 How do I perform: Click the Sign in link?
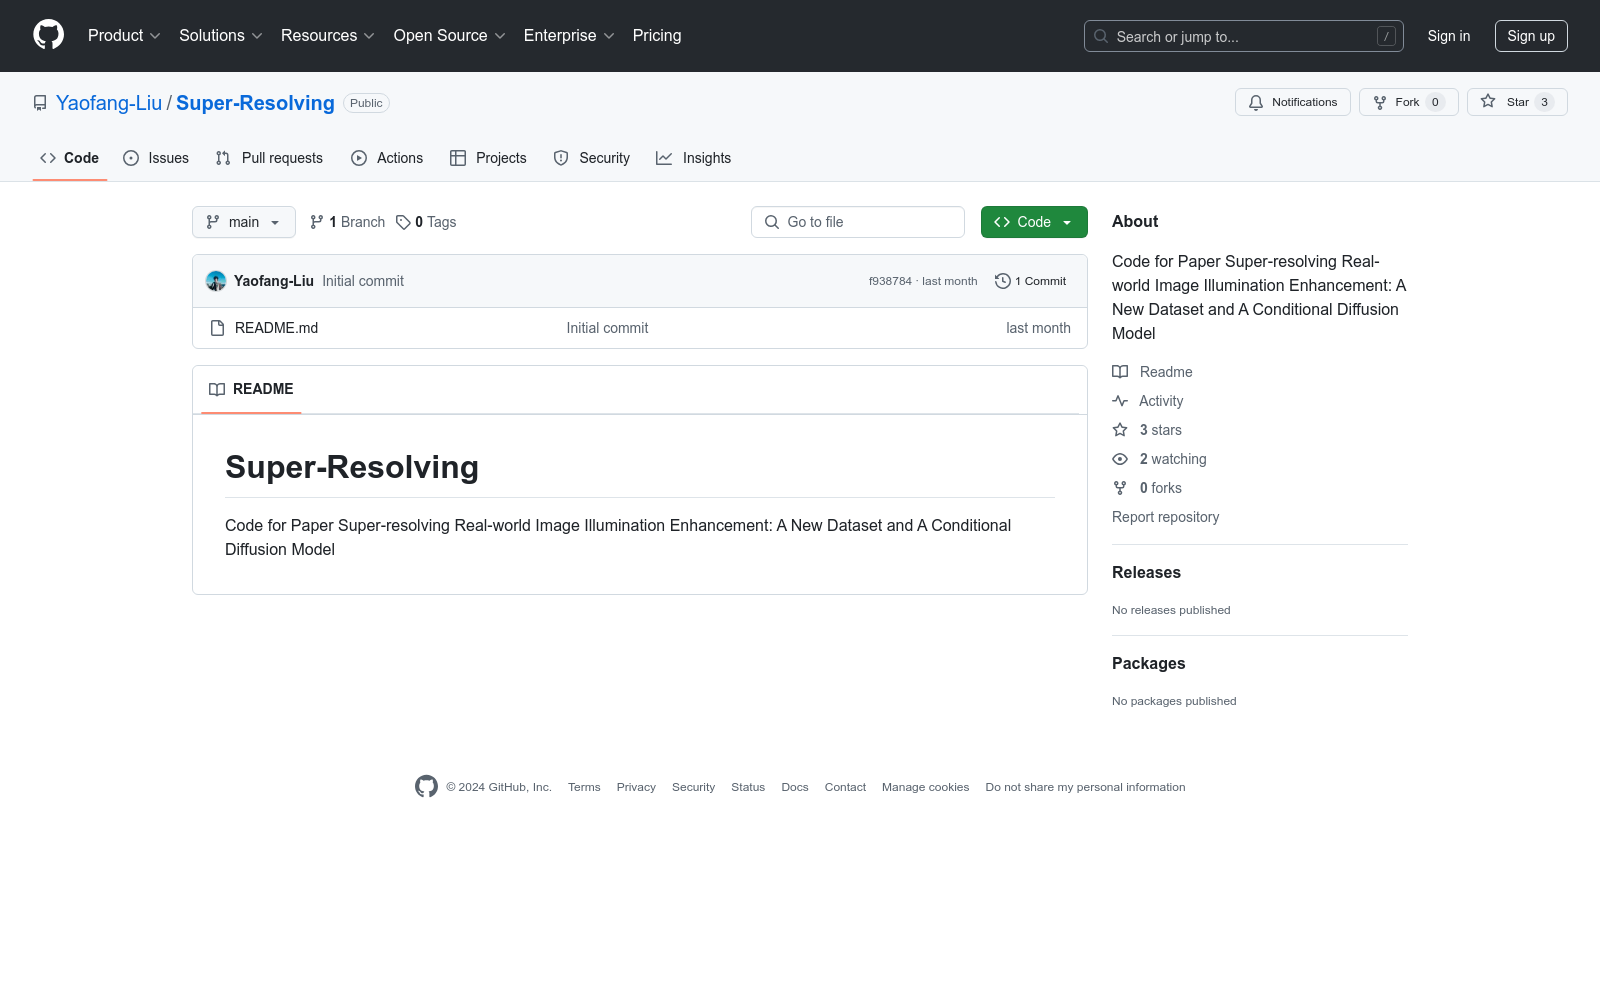1449,36
